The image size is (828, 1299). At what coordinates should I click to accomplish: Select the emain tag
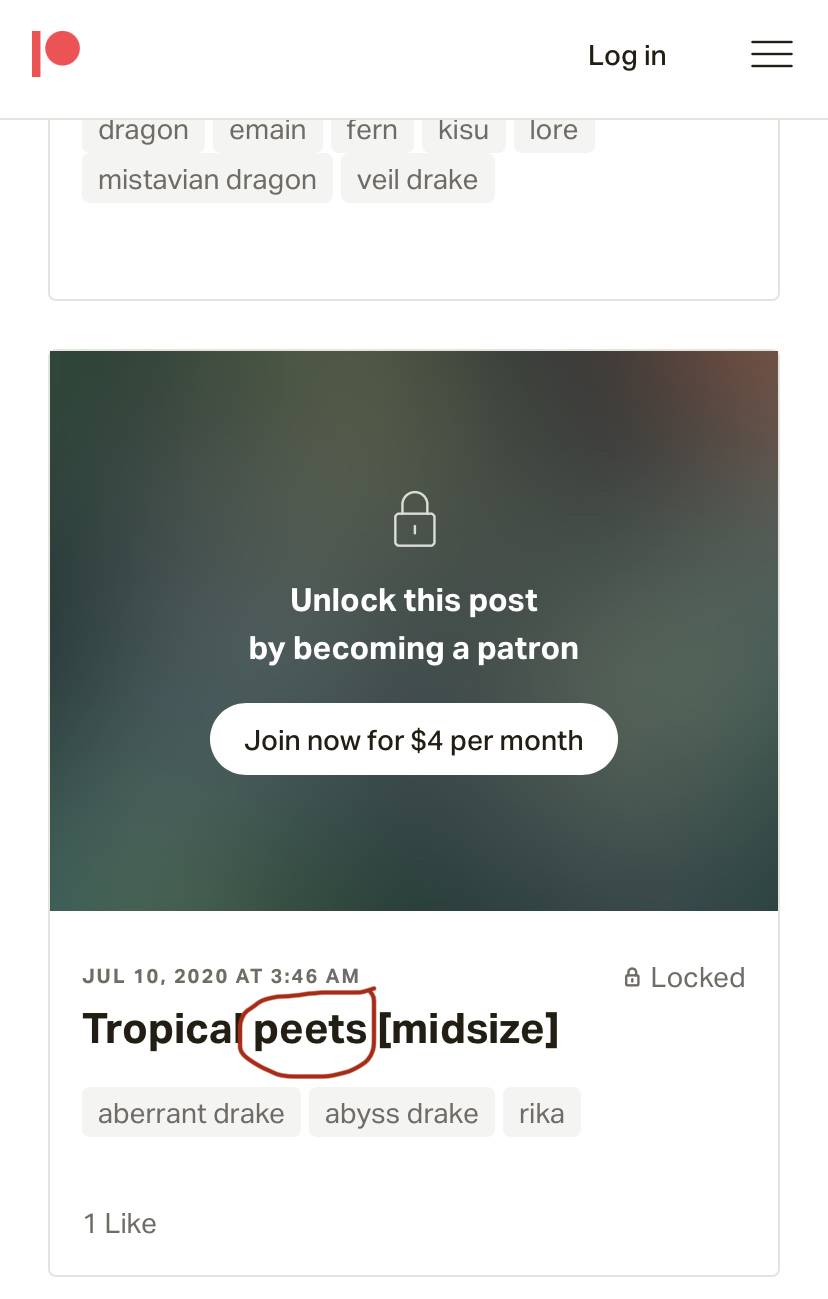[267, 131]
